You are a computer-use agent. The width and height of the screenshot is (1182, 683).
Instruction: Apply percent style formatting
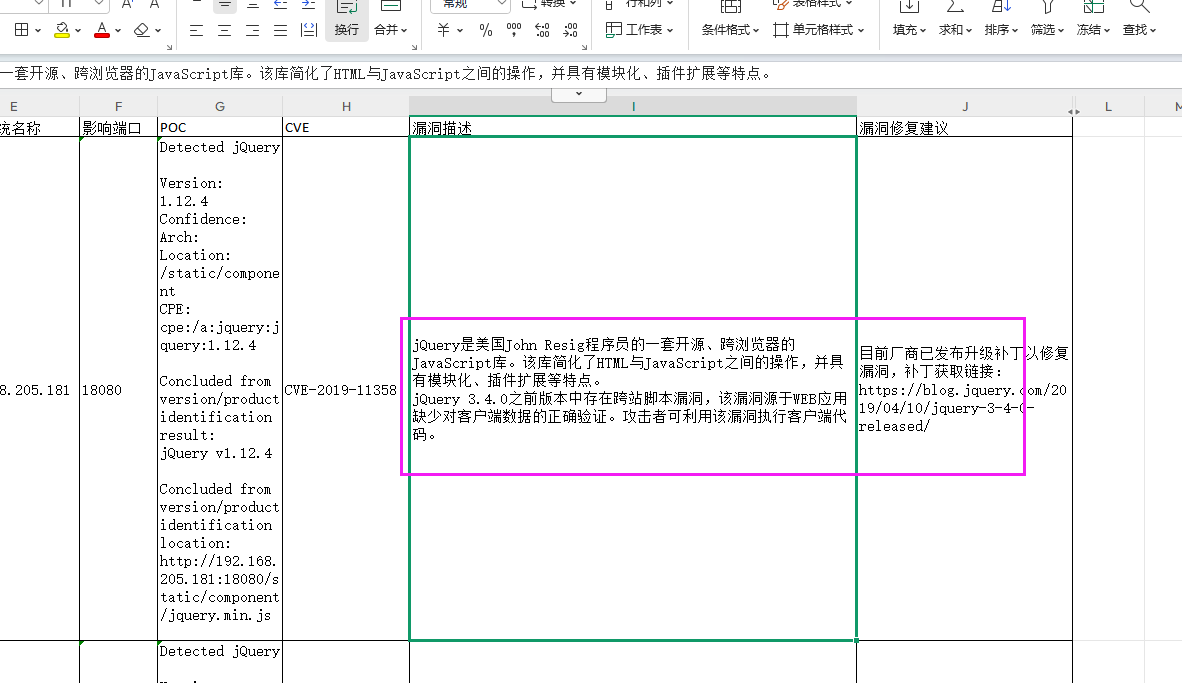(x=486, y=30)
